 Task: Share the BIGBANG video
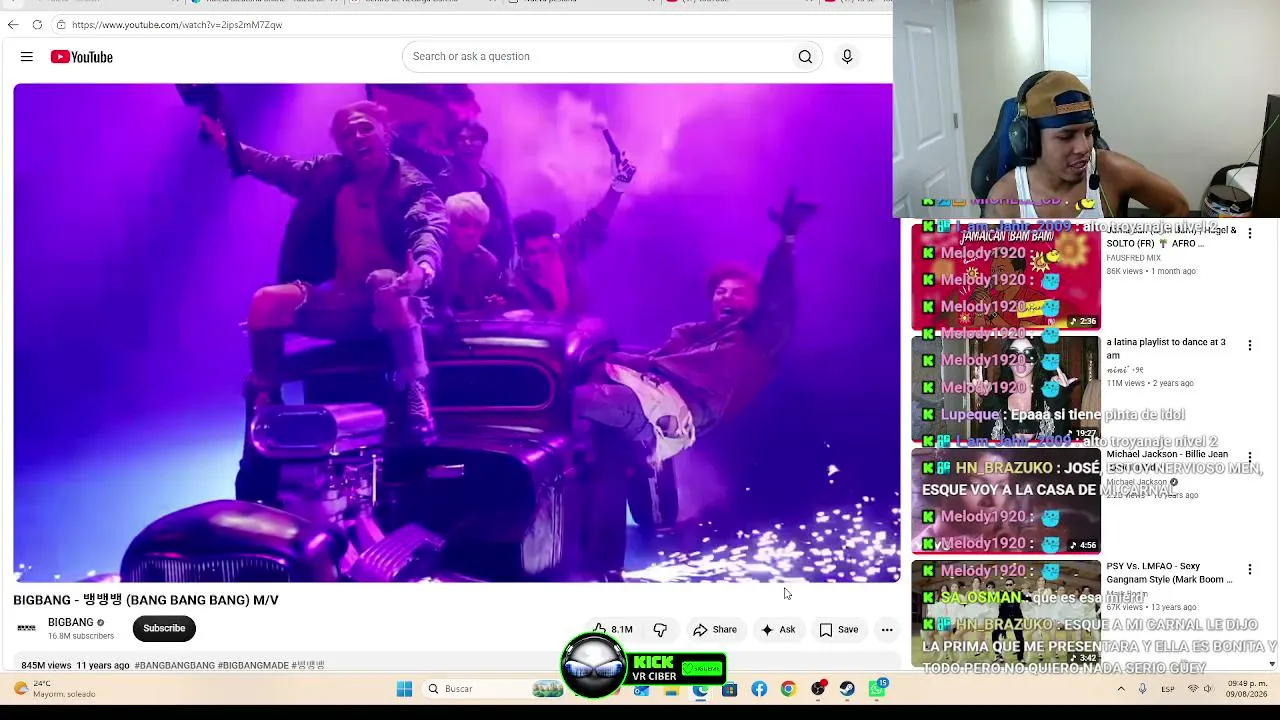[715, 630]
